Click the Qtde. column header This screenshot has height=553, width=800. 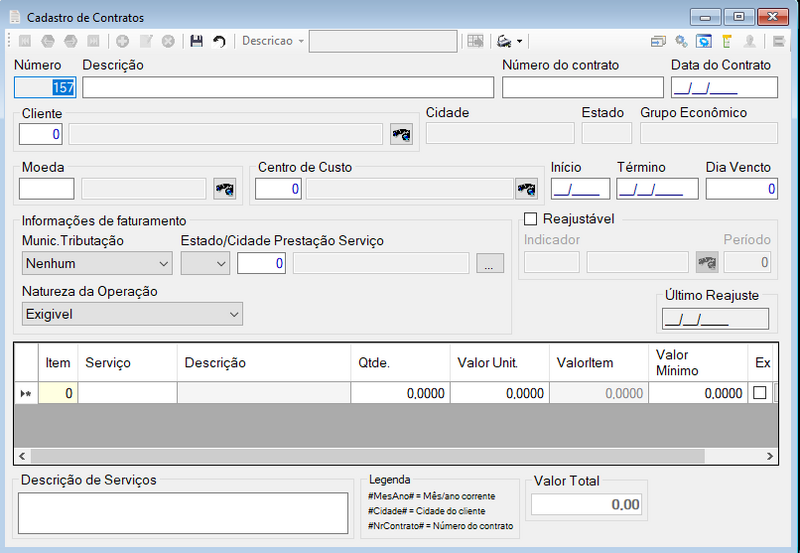pos(401,362)
